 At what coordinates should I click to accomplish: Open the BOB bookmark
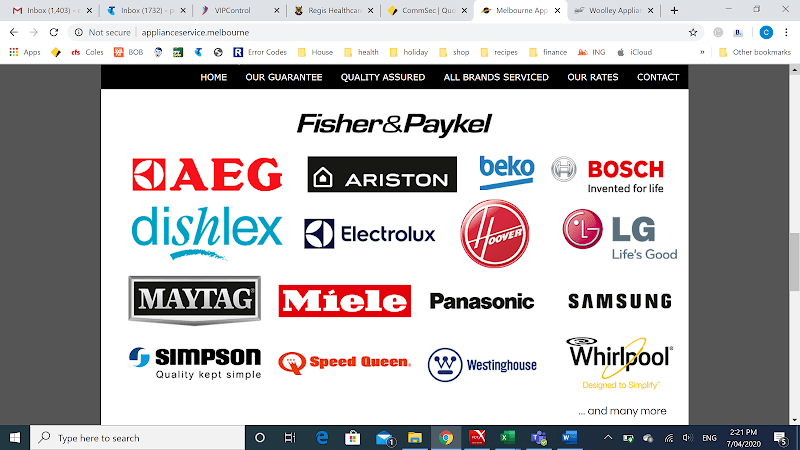point(129,52)
